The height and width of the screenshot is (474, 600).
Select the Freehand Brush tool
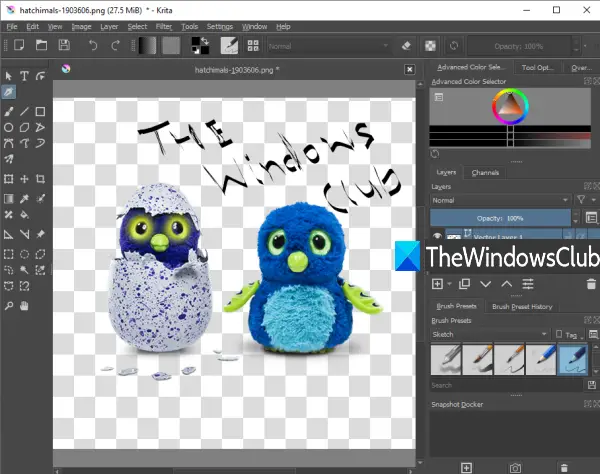coord(8,111)
